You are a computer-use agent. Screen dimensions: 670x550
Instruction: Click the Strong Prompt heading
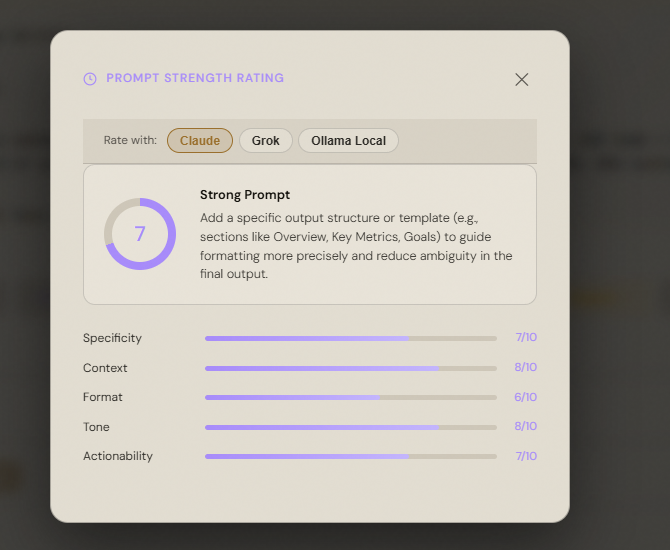point(245,195)
